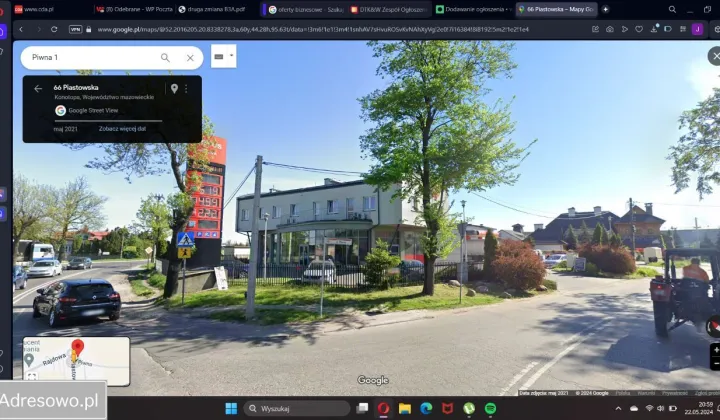
Task: Open three-dot menu in Street View panel
Action: coord(186,89)
